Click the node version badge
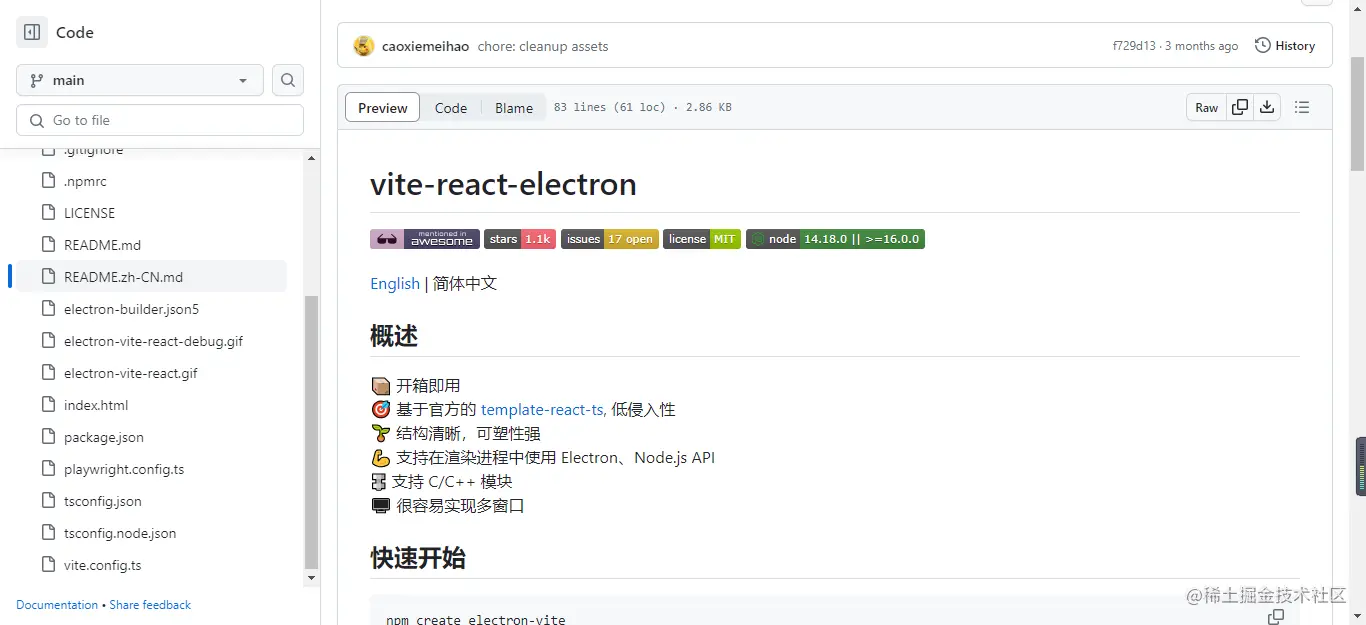 (835, 239)
